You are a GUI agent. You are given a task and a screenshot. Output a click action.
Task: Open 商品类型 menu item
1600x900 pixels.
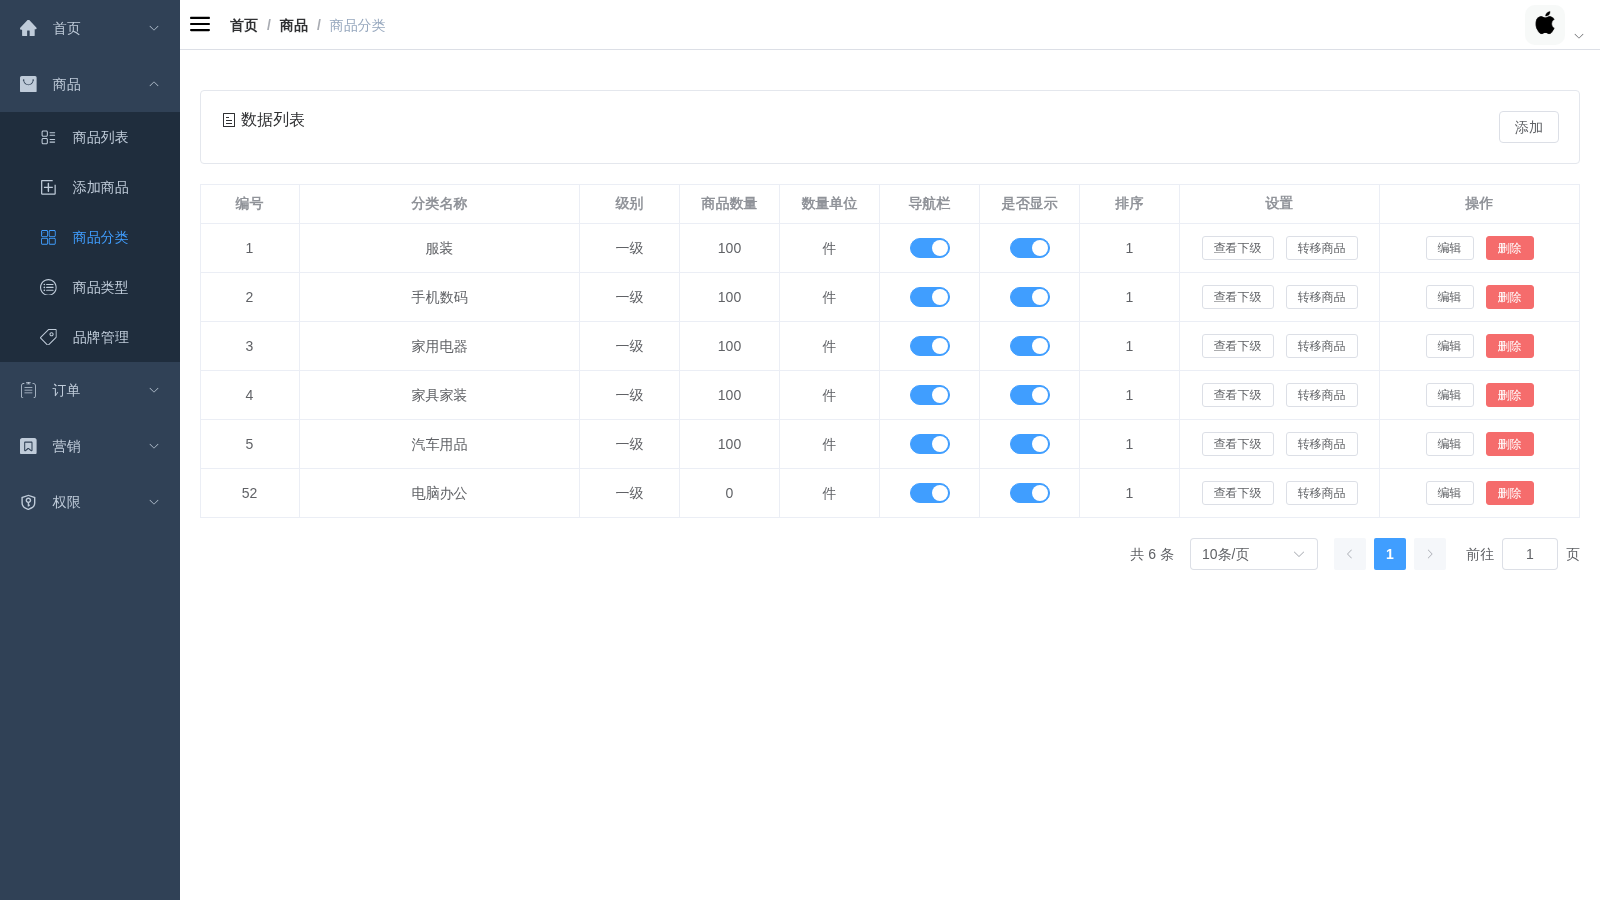90,287
